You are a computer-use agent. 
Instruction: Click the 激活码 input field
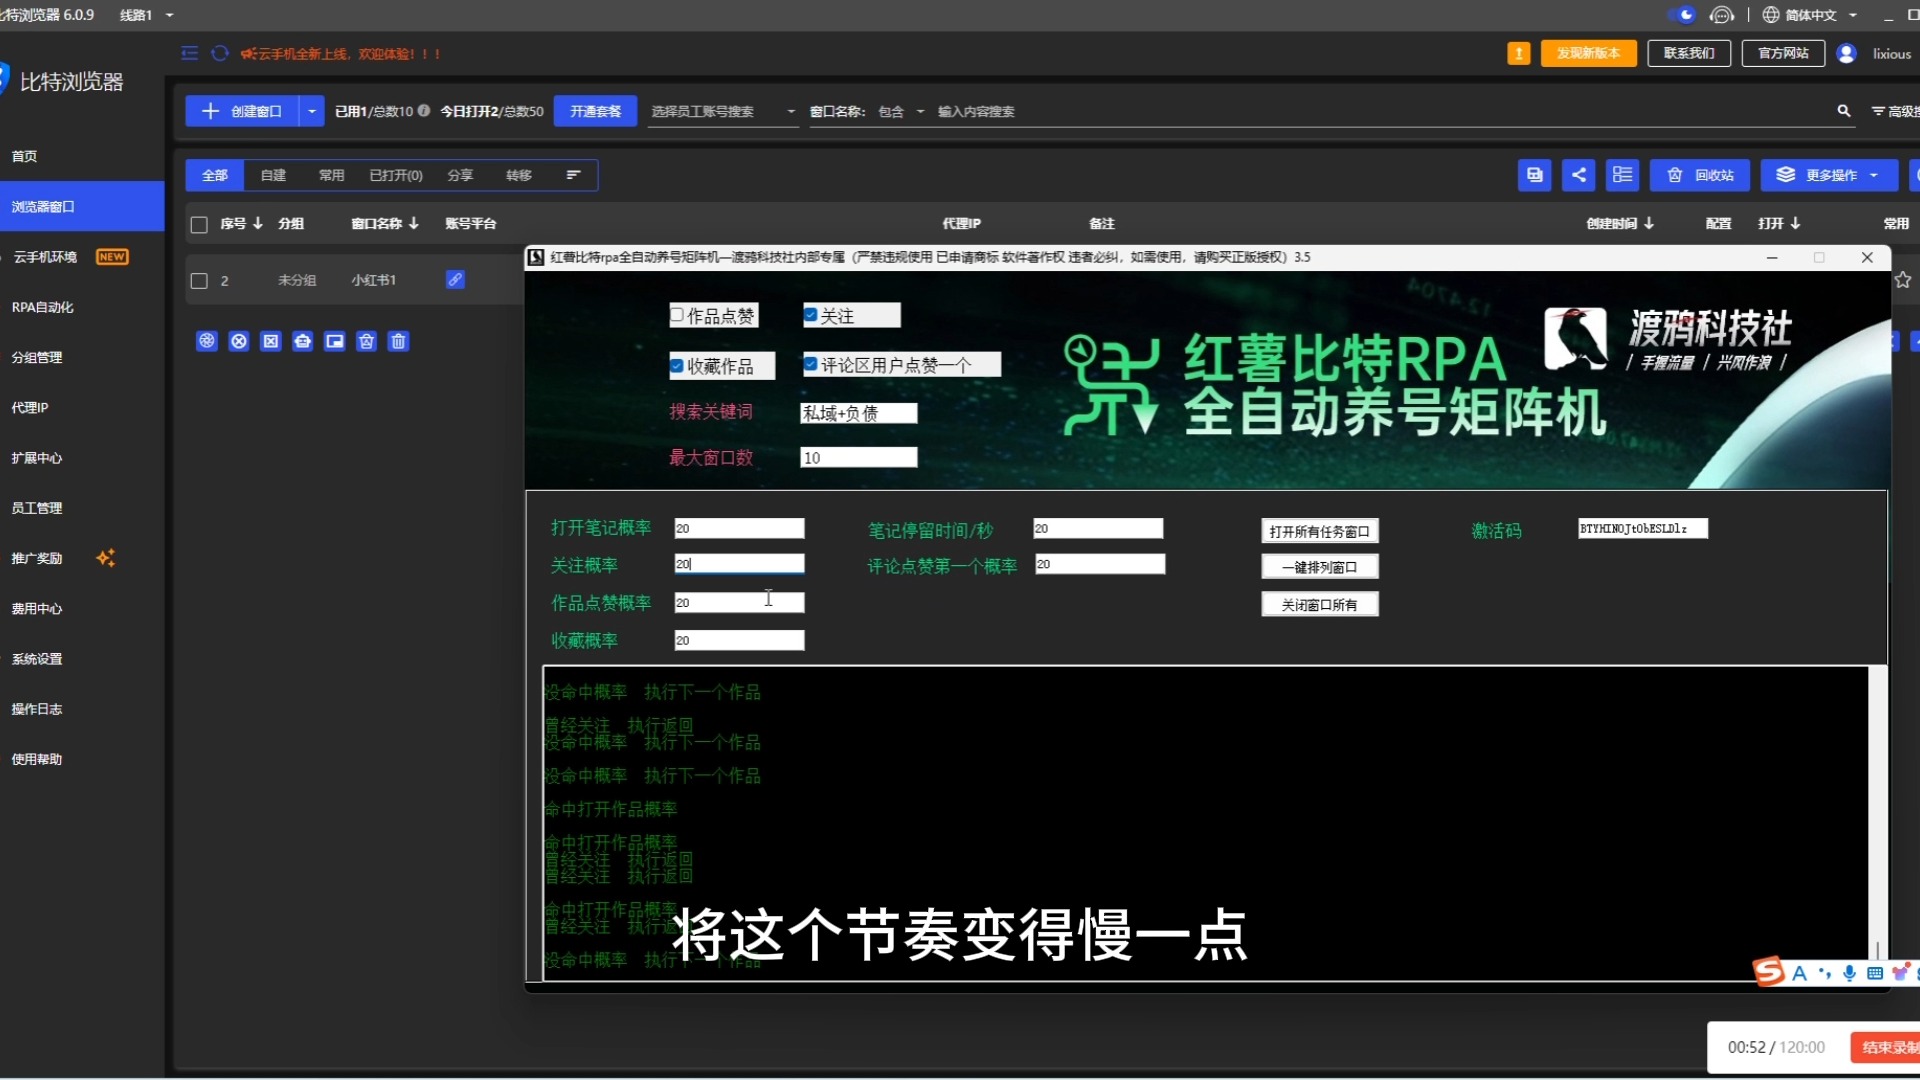pyautogui.click(x=1642, y=528)
